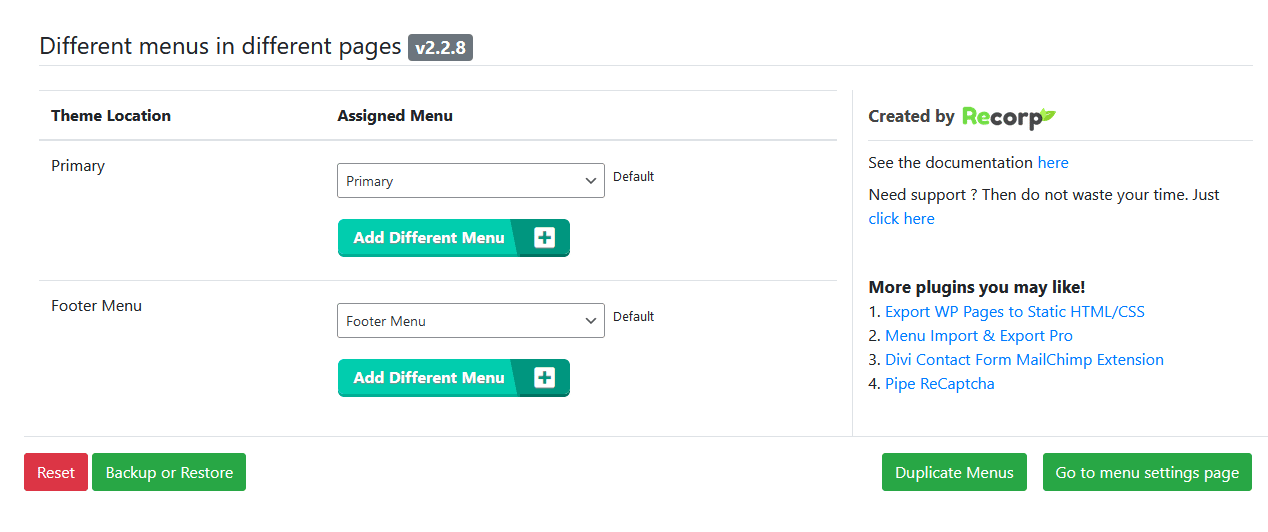Open the Primary assigned menu dropdown
The height and width of the screenshot is (532, 1268).
pos(470,181)
